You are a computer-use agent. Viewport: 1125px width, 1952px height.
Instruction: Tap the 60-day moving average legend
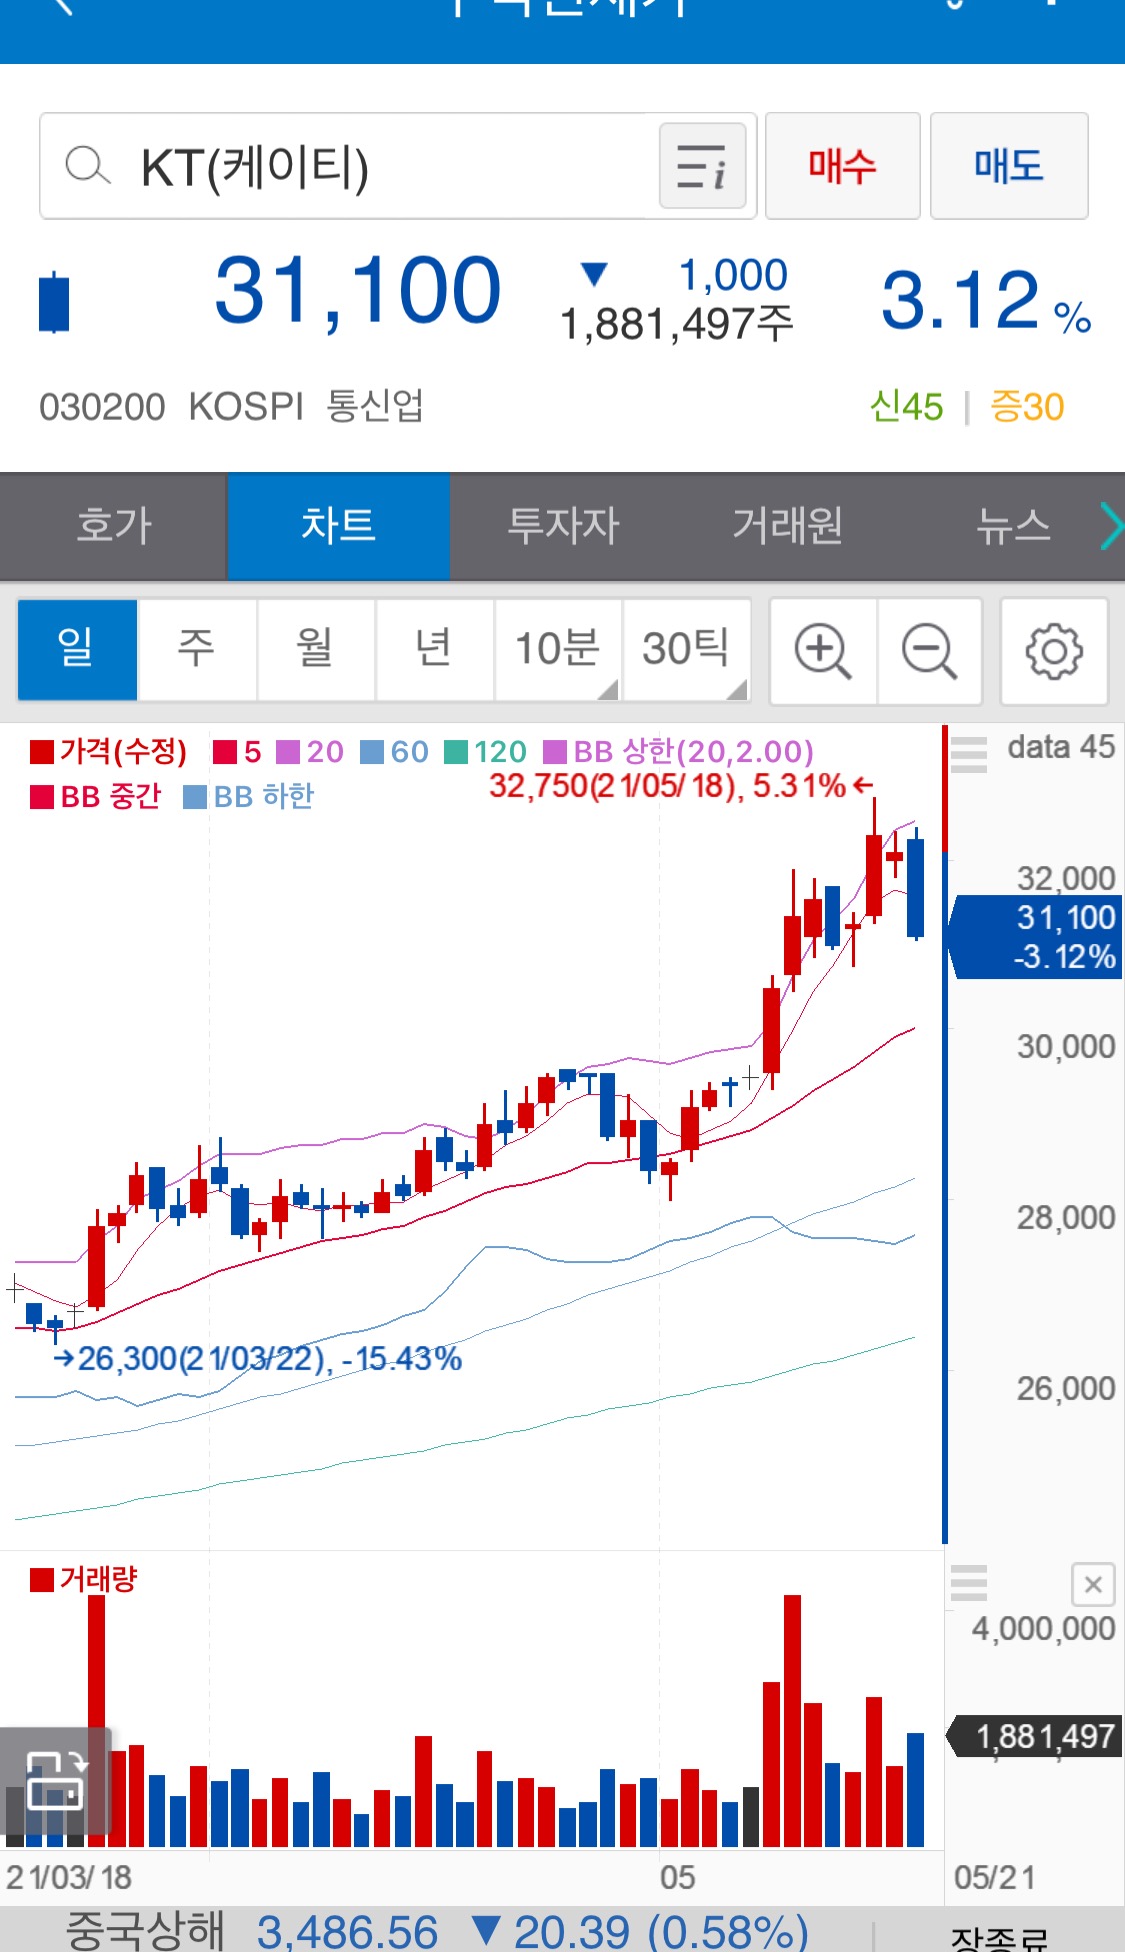[x=394, y=752]
